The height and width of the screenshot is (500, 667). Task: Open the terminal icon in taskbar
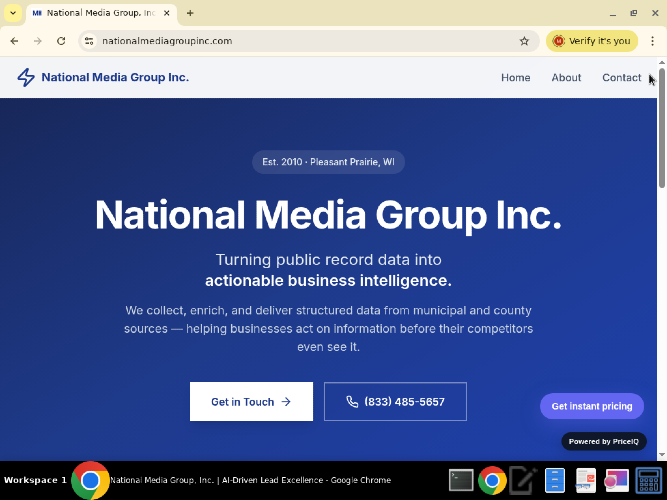[x=462, y=480]
